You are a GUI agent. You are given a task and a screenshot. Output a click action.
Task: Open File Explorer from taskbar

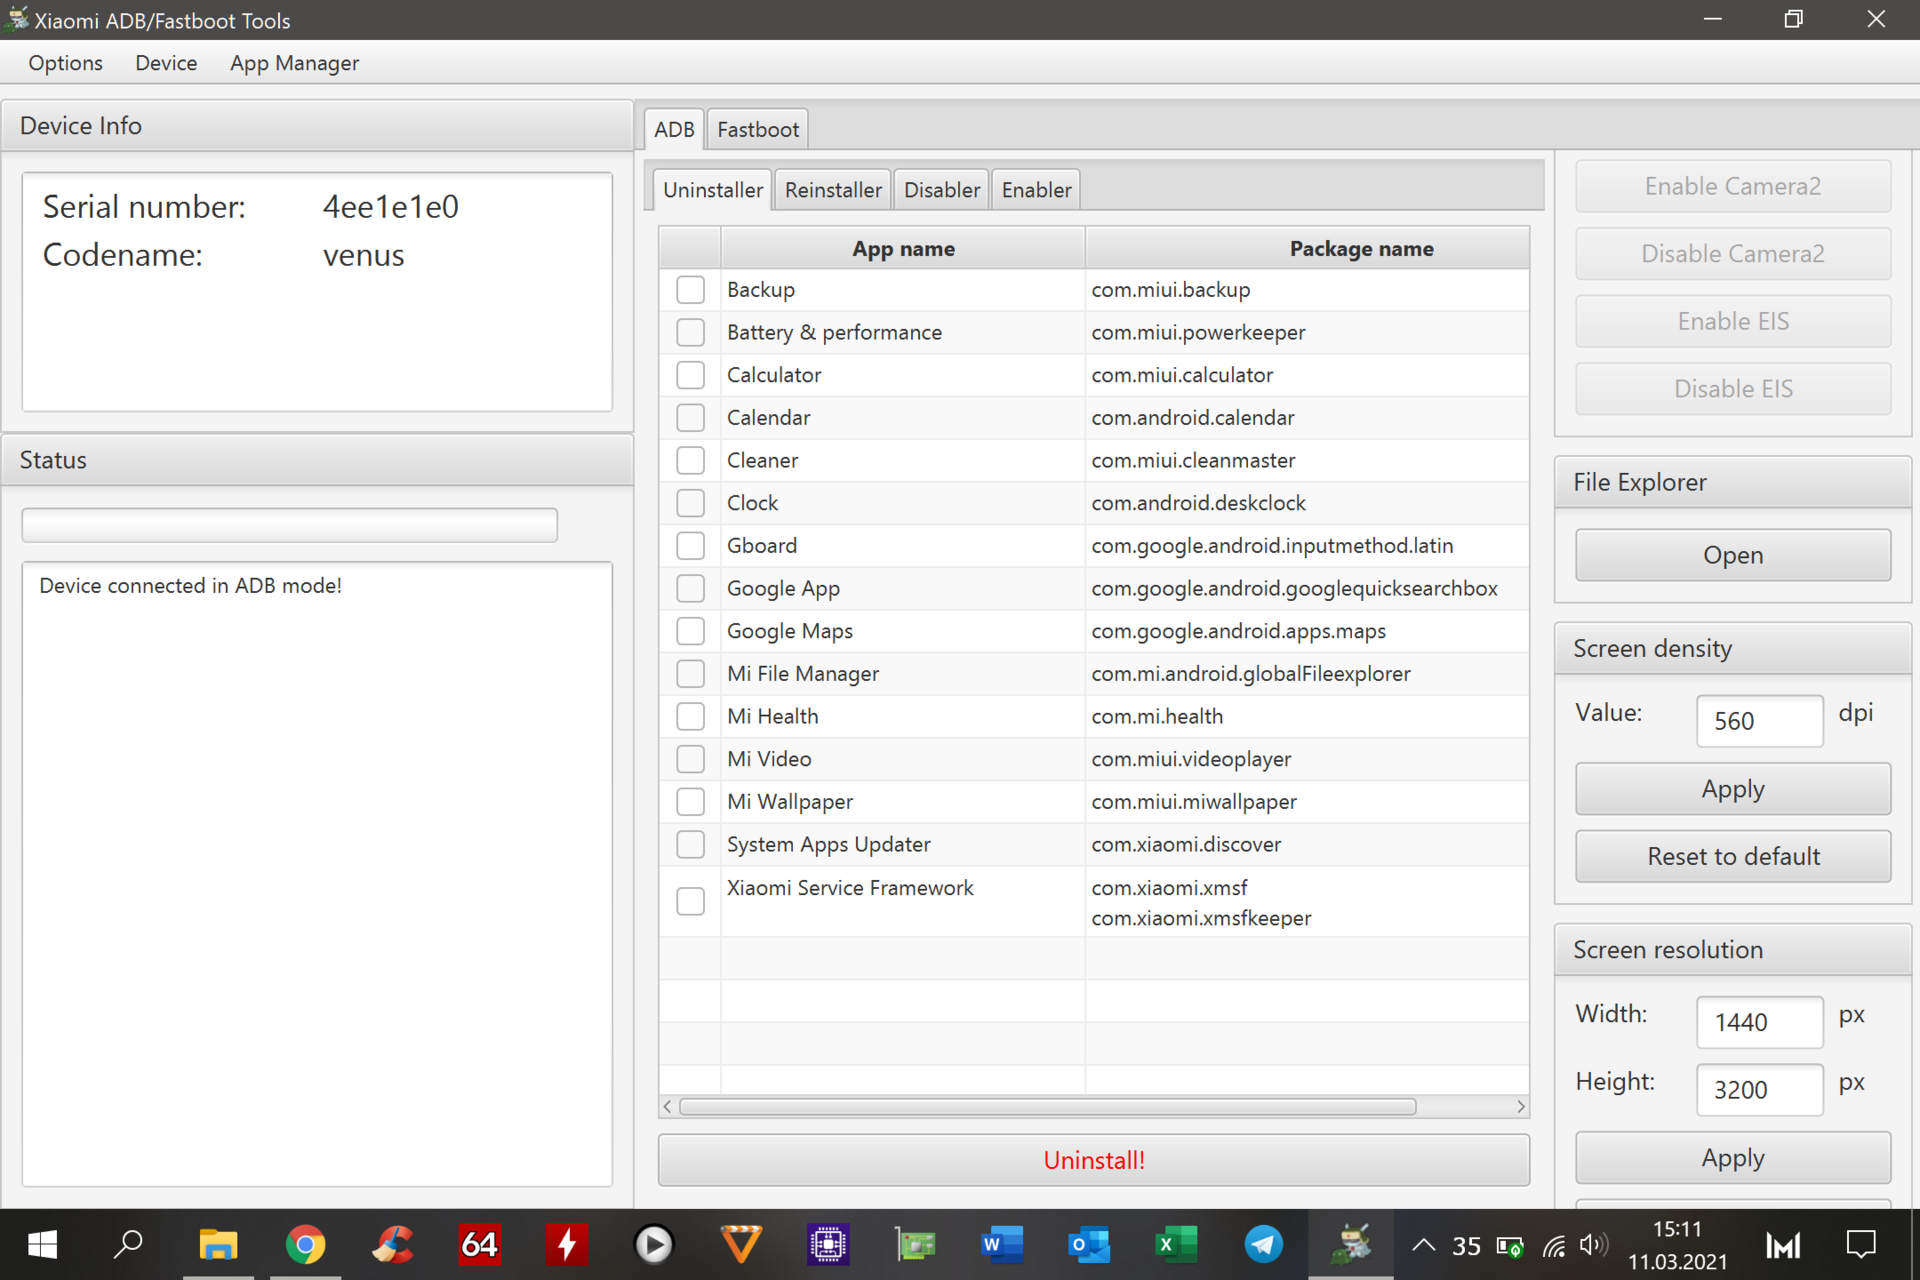(x=217, y=1245)
